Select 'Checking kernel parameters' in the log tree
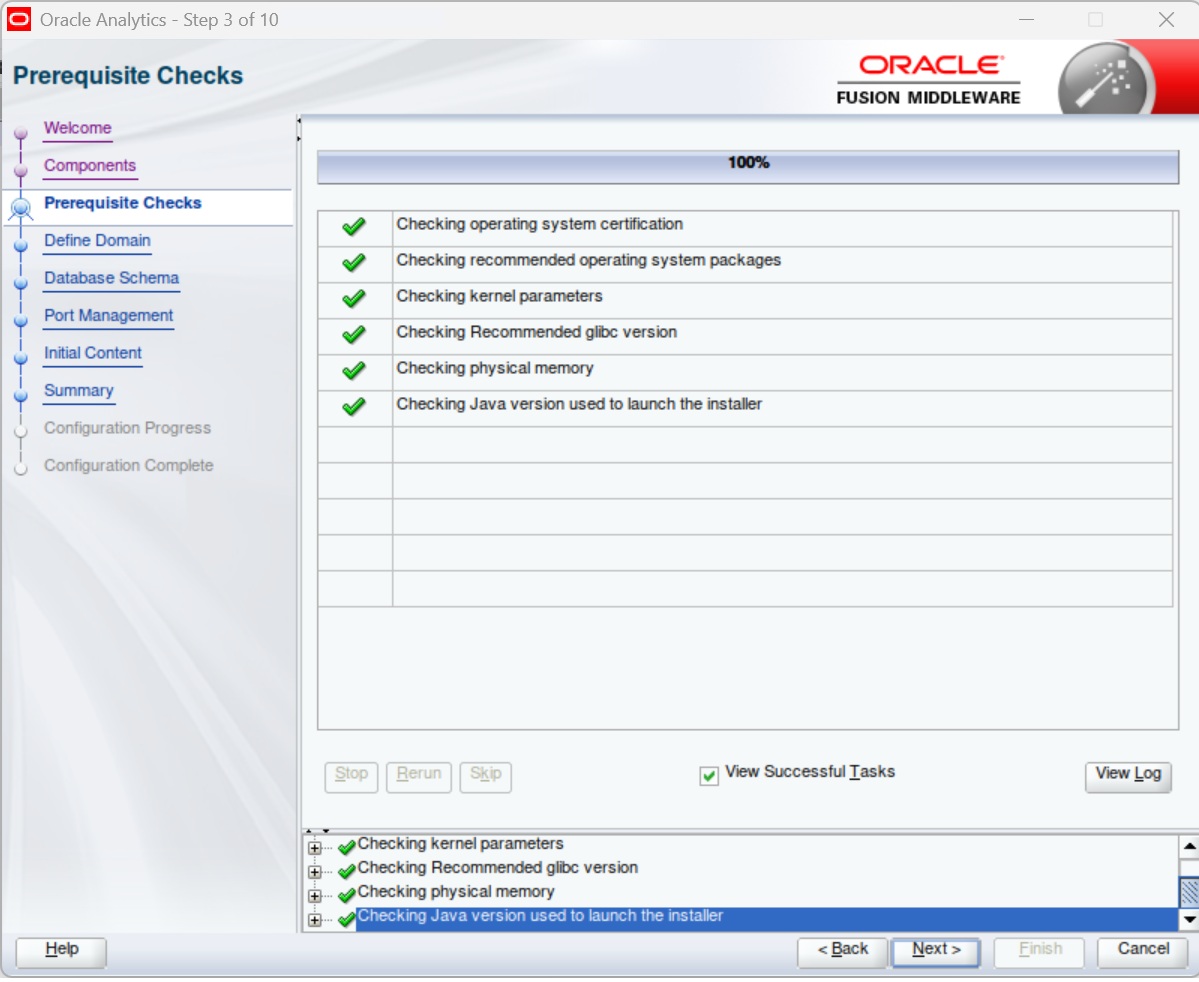Viewport: 1199px width, 982px height. click(x=460, y=844)
